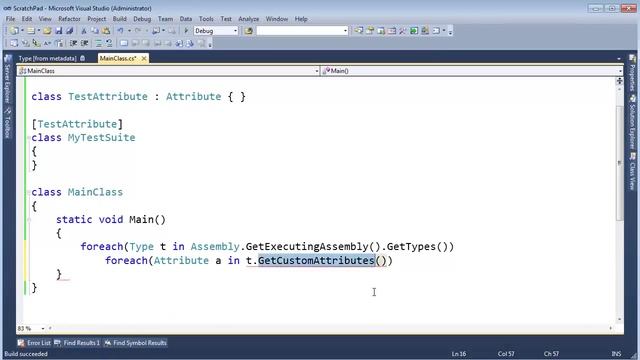Open the Debug menu
The height and width of the screenshot is (360, 640).
(142, 19)
